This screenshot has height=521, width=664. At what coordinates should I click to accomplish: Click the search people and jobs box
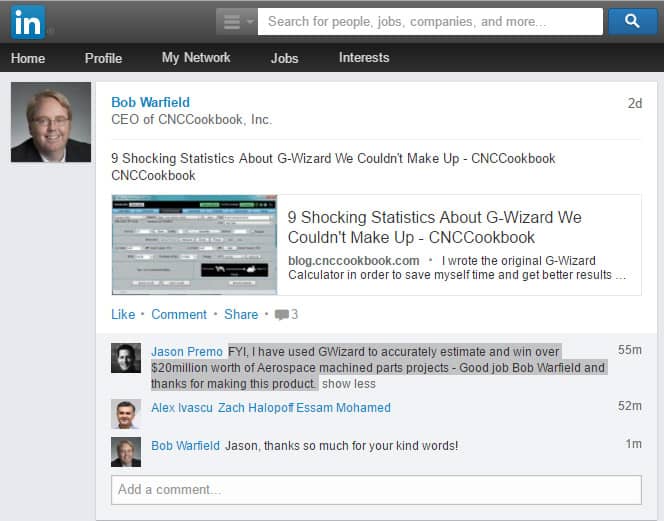430,21
